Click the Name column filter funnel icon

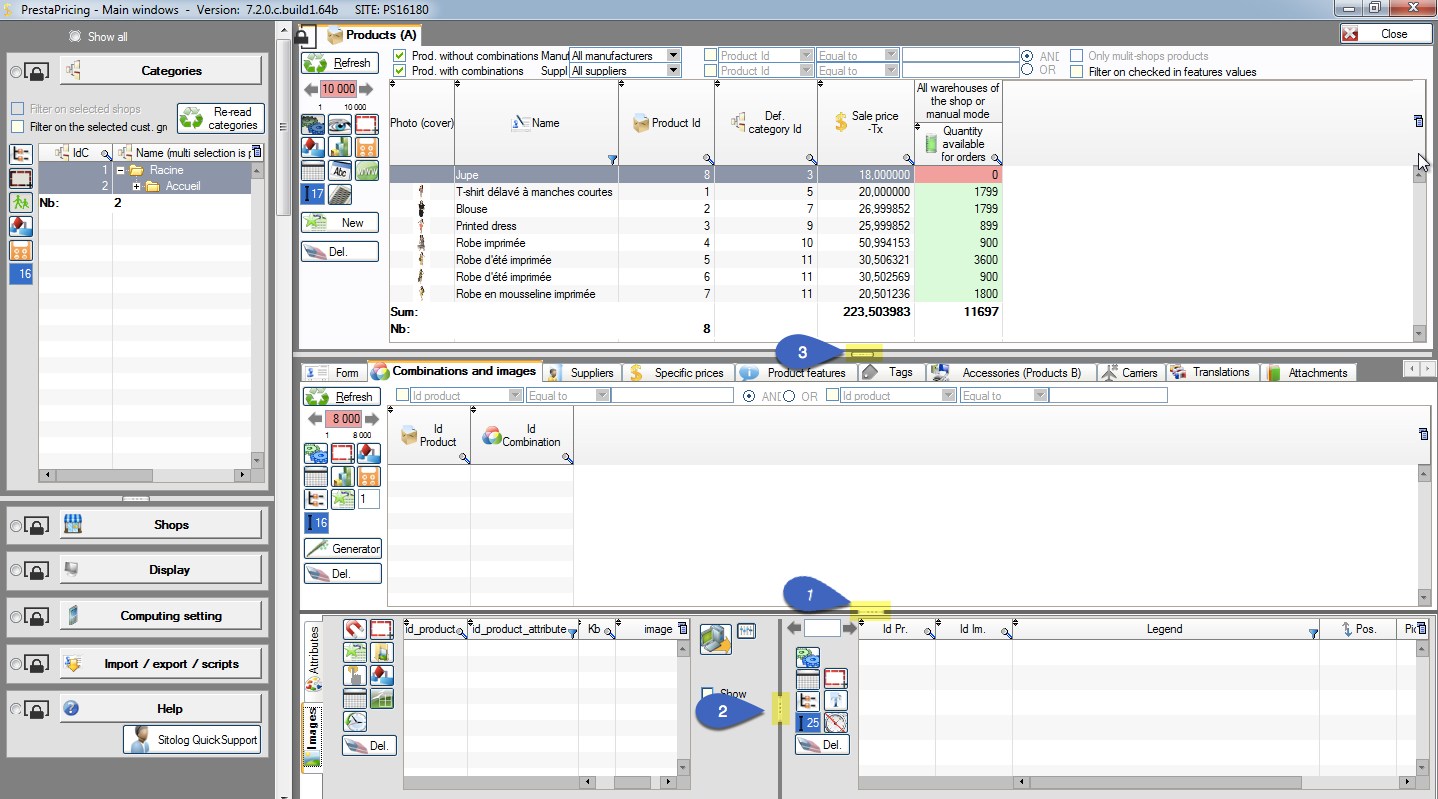point(612,159)
